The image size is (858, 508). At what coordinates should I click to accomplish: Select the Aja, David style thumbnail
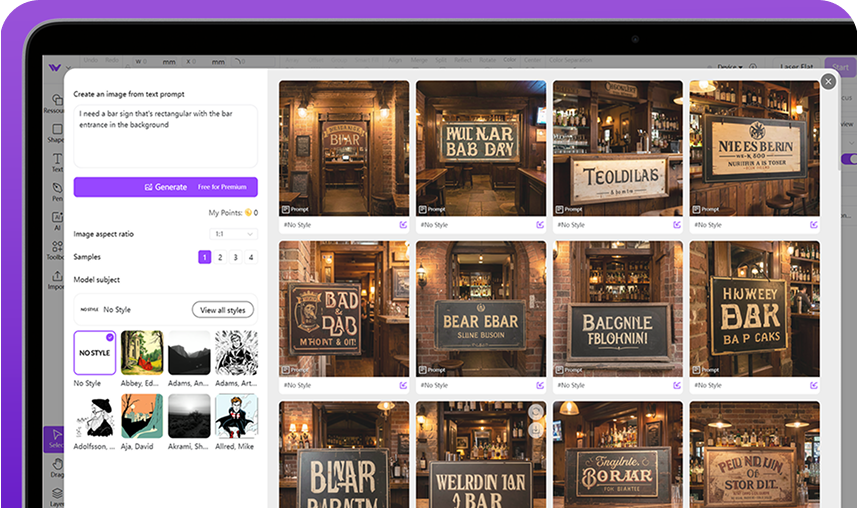142,416
